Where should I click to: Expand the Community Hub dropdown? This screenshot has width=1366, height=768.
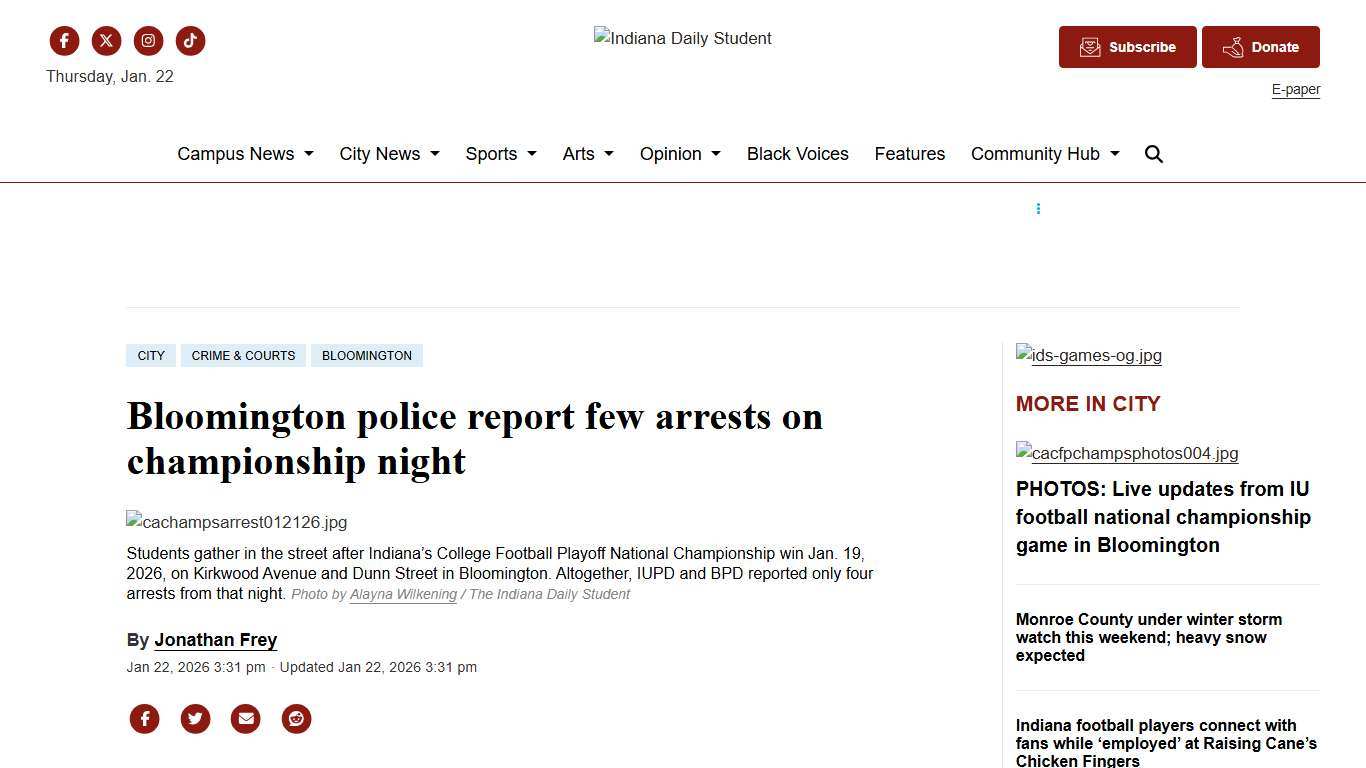1044,154
